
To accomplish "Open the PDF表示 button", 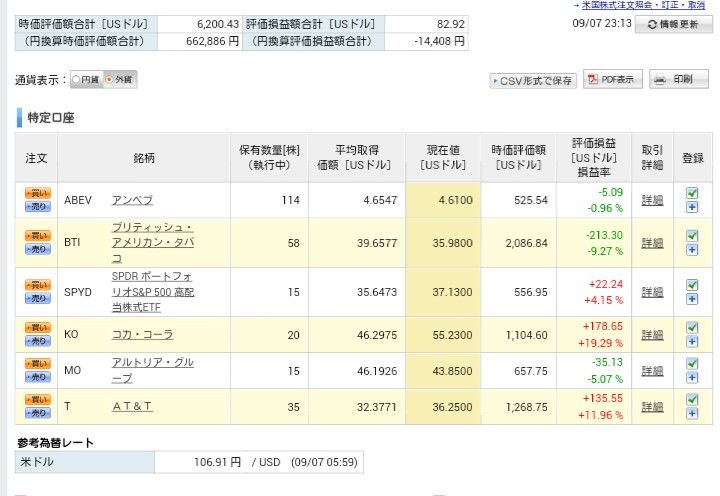I will [x=613, y=79].
